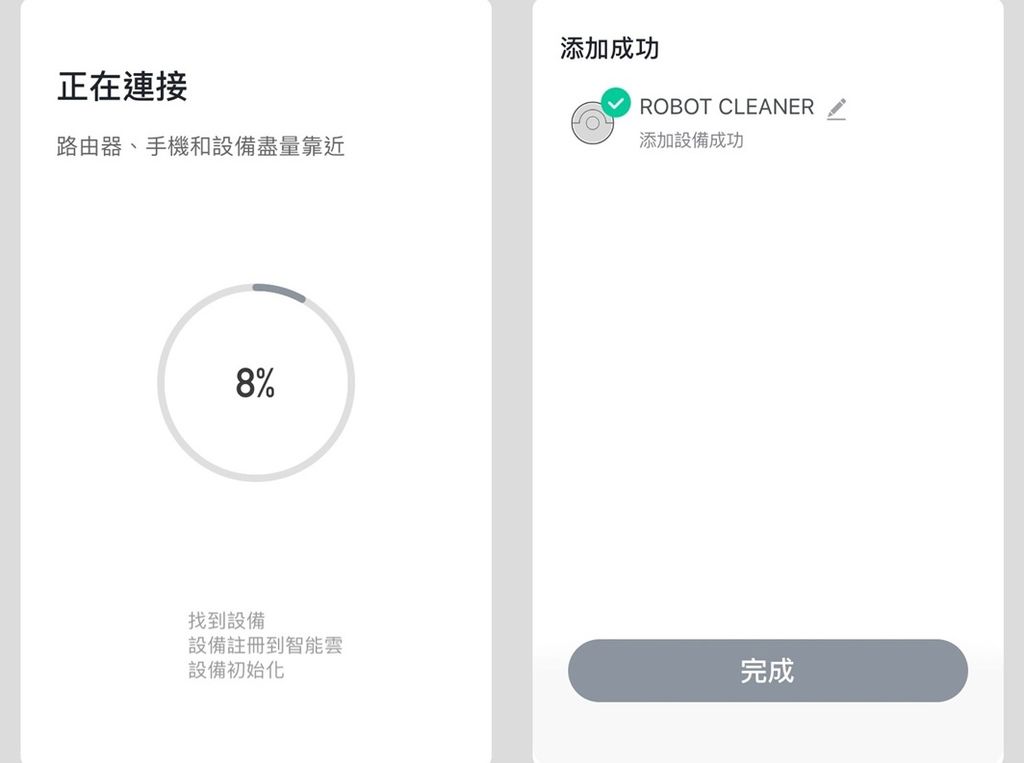The height and width of the screenshot is (763, 1024).
Task: Click the digit 8 inside the progress ring
Action: click(245, 383)
